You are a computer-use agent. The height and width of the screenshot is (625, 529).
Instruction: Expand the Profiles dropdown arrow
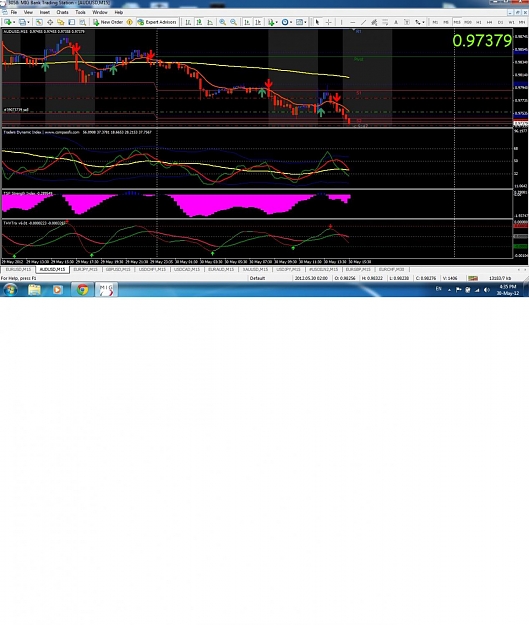coord(28,22)
